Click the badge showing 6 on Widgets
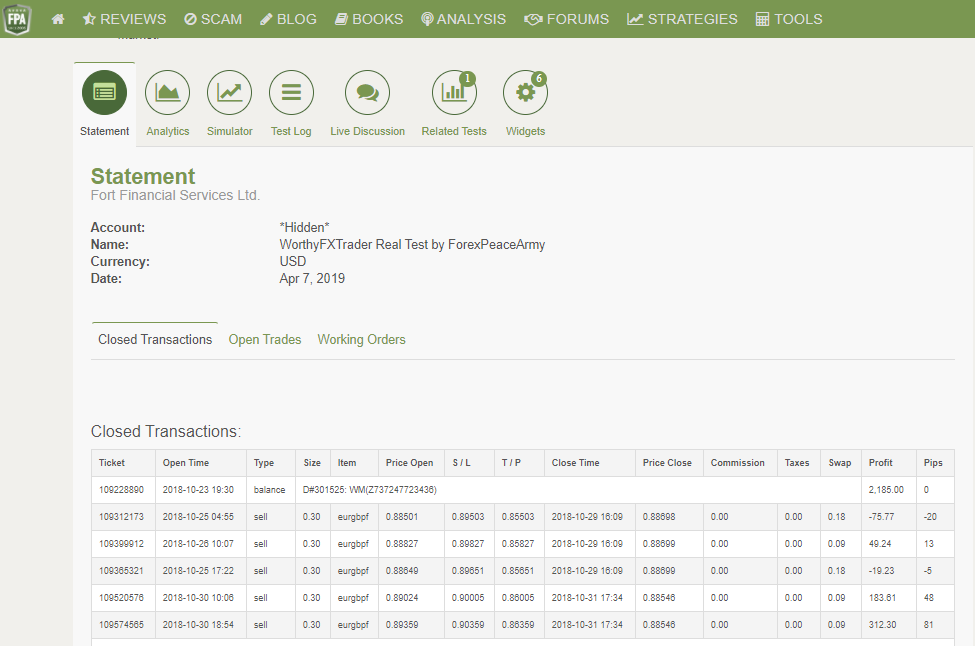This screenshot has height=646, width=975. [x=539, y=78]
